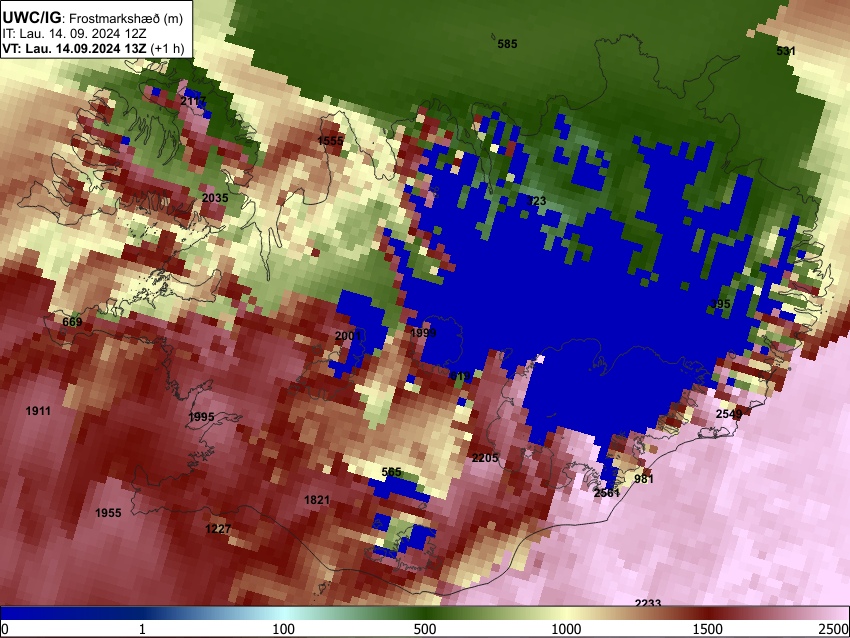Viewport: 850px width, 638px height.
Task: Click the station value 2561
Action: click(x=606, y=493)
